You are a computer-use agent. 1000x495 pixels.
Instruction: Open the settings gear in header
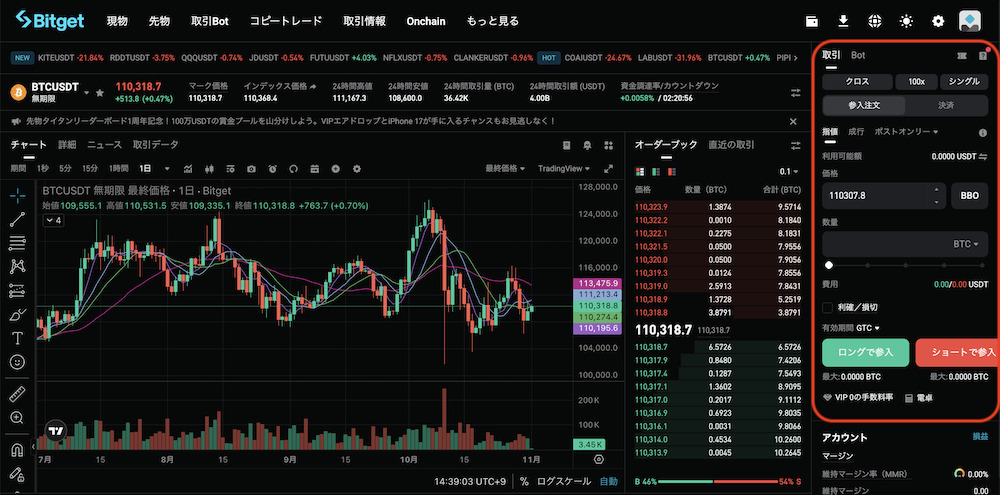938,21
